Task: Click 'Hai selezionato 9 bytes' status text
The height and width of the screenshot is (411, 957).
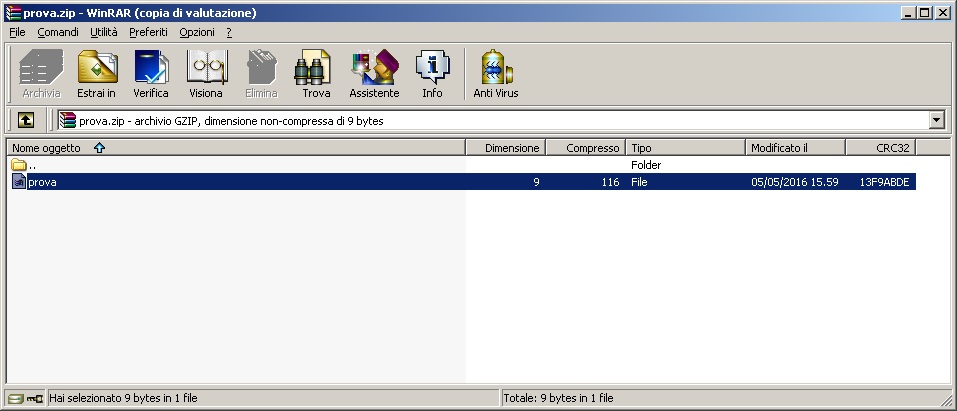Action: 123,398
